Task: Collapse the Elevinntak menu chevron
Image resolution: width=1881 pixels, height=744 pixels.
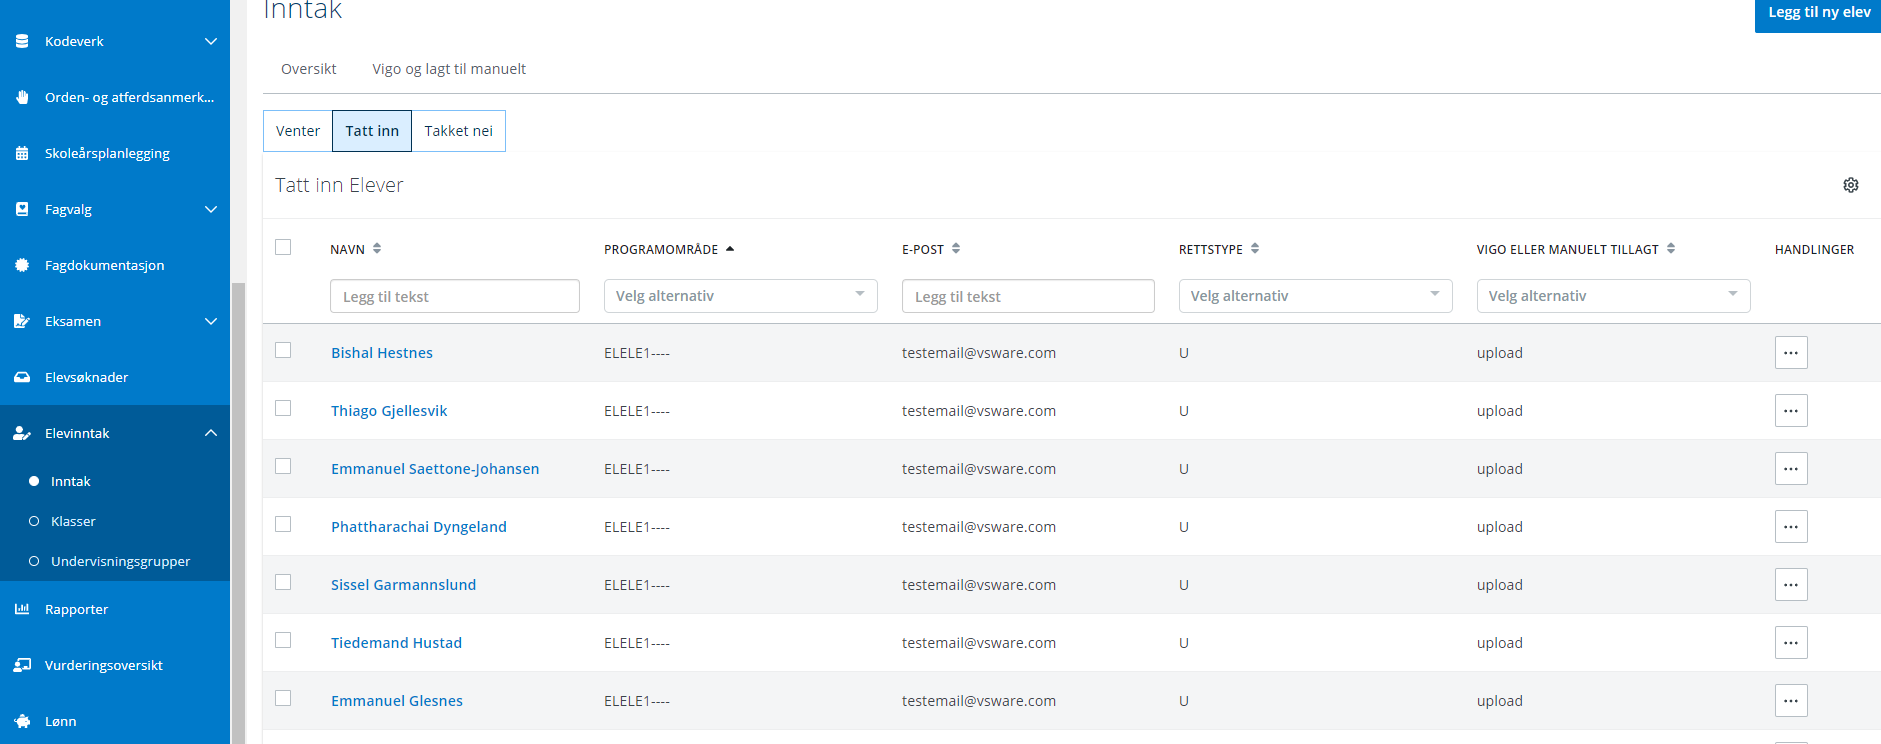Action: pos(210,433)
